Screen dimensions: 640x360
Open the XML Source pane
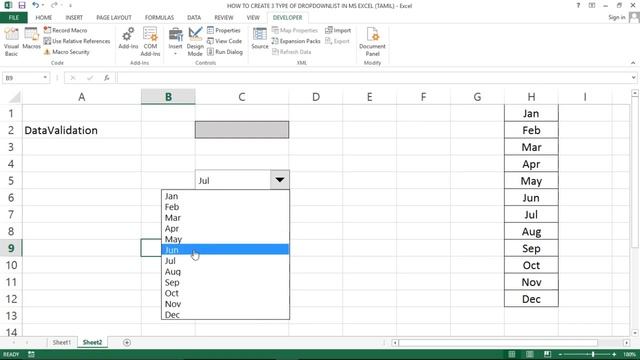[x=260, y=39]
